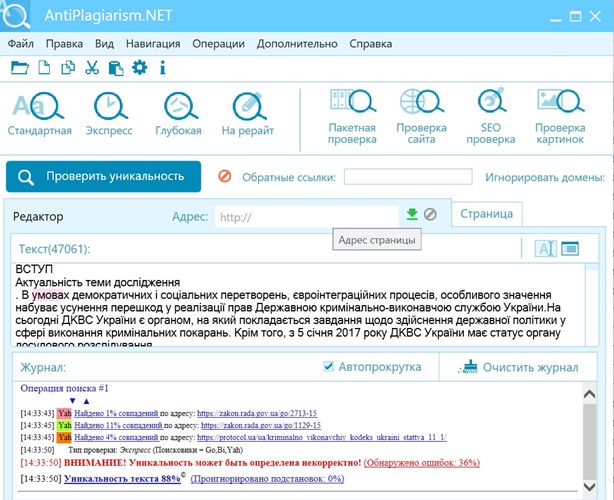Screen dimensions: 614x500
Task: Jump to next match with down triangle
Action: click(72, 401)
